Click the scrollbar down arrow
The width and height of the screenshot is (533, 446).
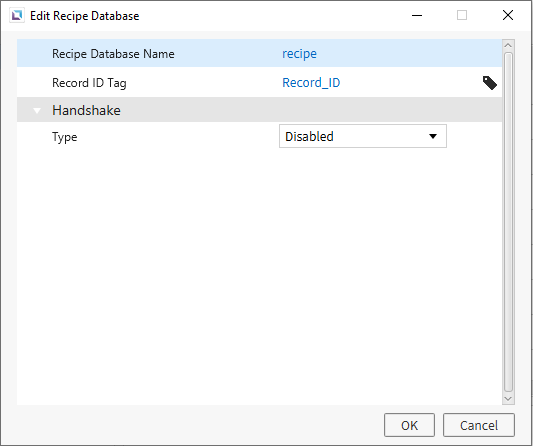508,398
